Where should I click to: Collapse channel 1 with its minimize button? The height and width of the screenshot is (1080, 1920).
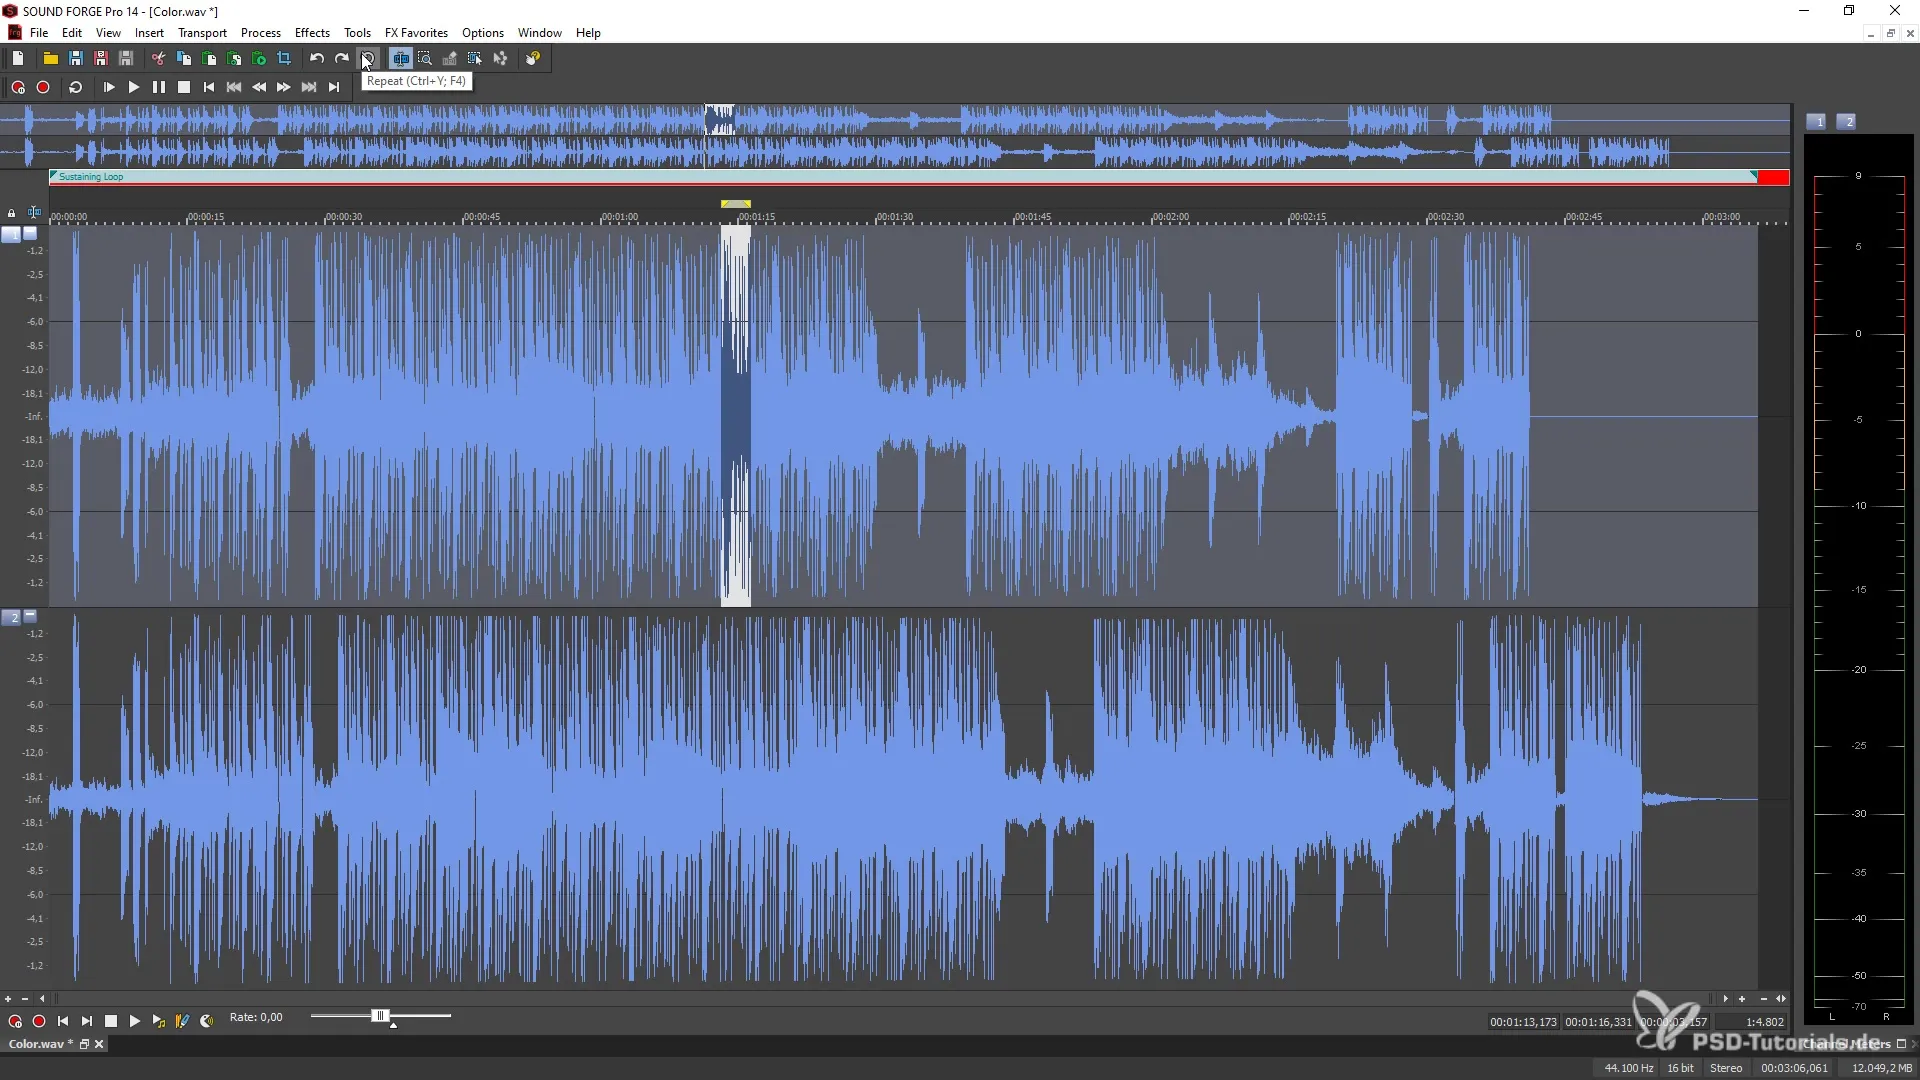(x=30, y=233)
